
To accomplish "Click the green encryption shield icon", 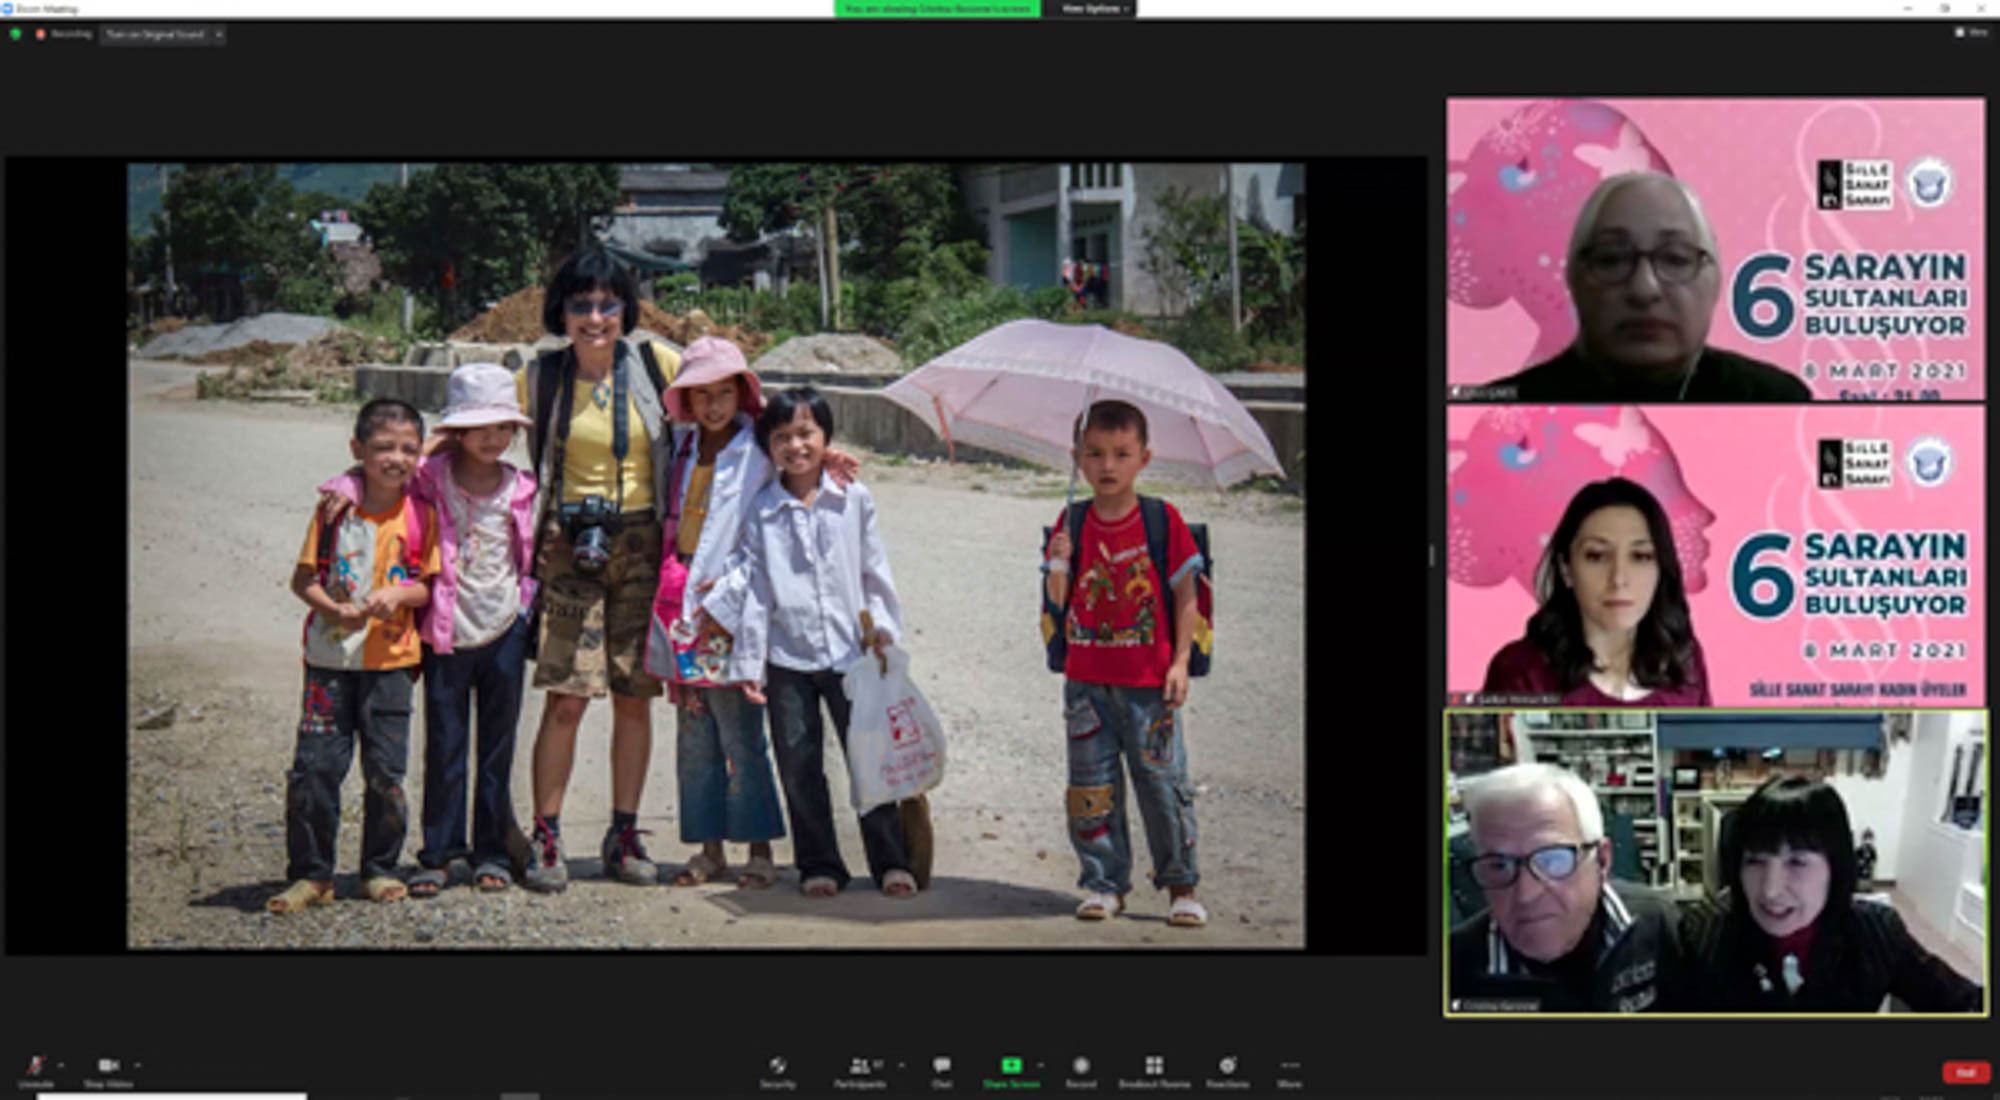I will 15,34.
